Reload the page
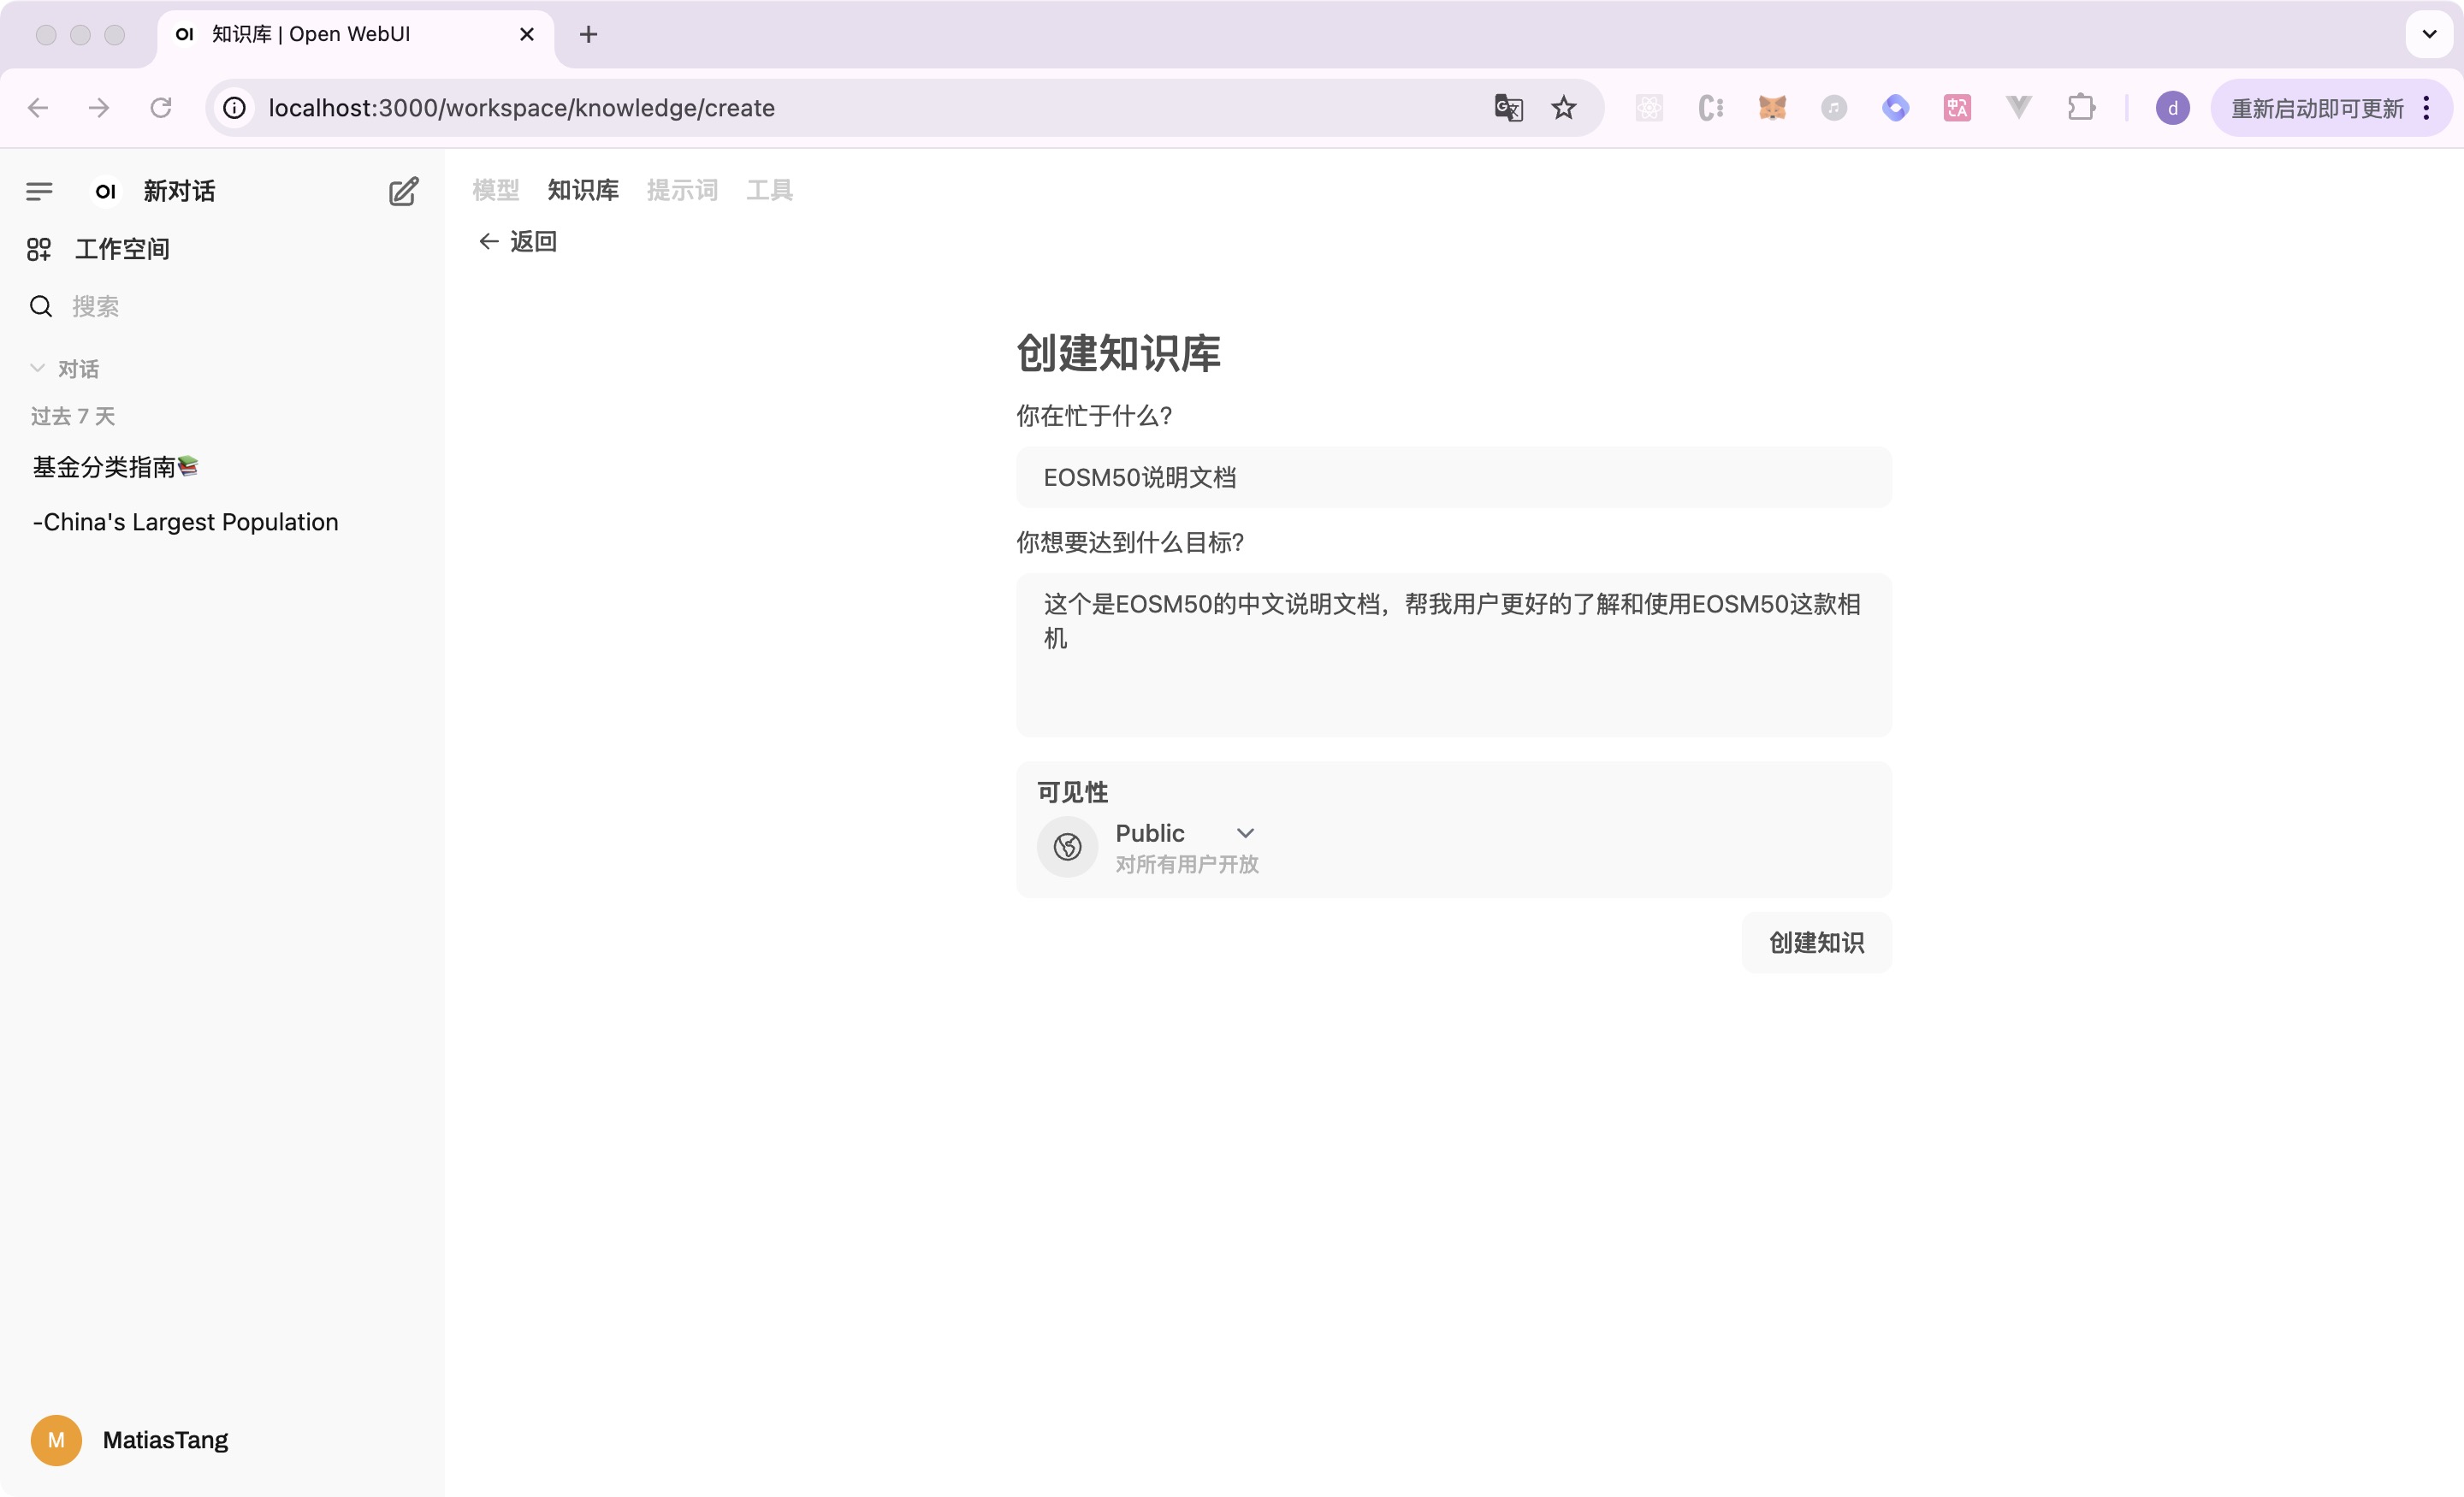 pyautogui.click(x=161, y=108)
